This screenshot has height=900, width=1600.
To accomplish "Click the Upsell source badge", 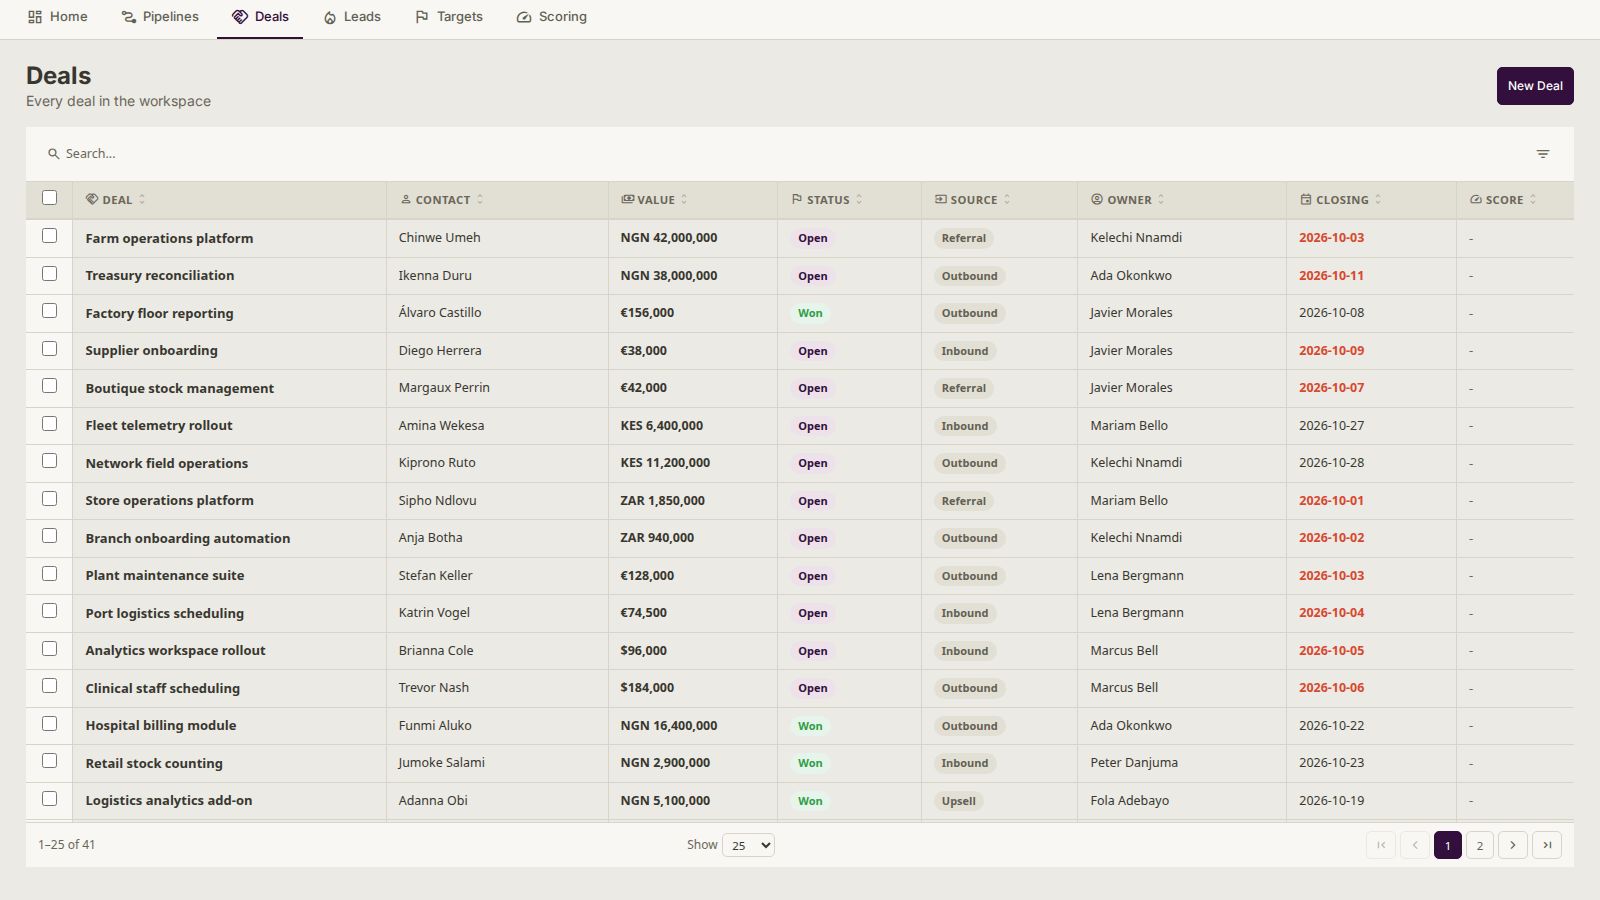I will pos(958,801).
